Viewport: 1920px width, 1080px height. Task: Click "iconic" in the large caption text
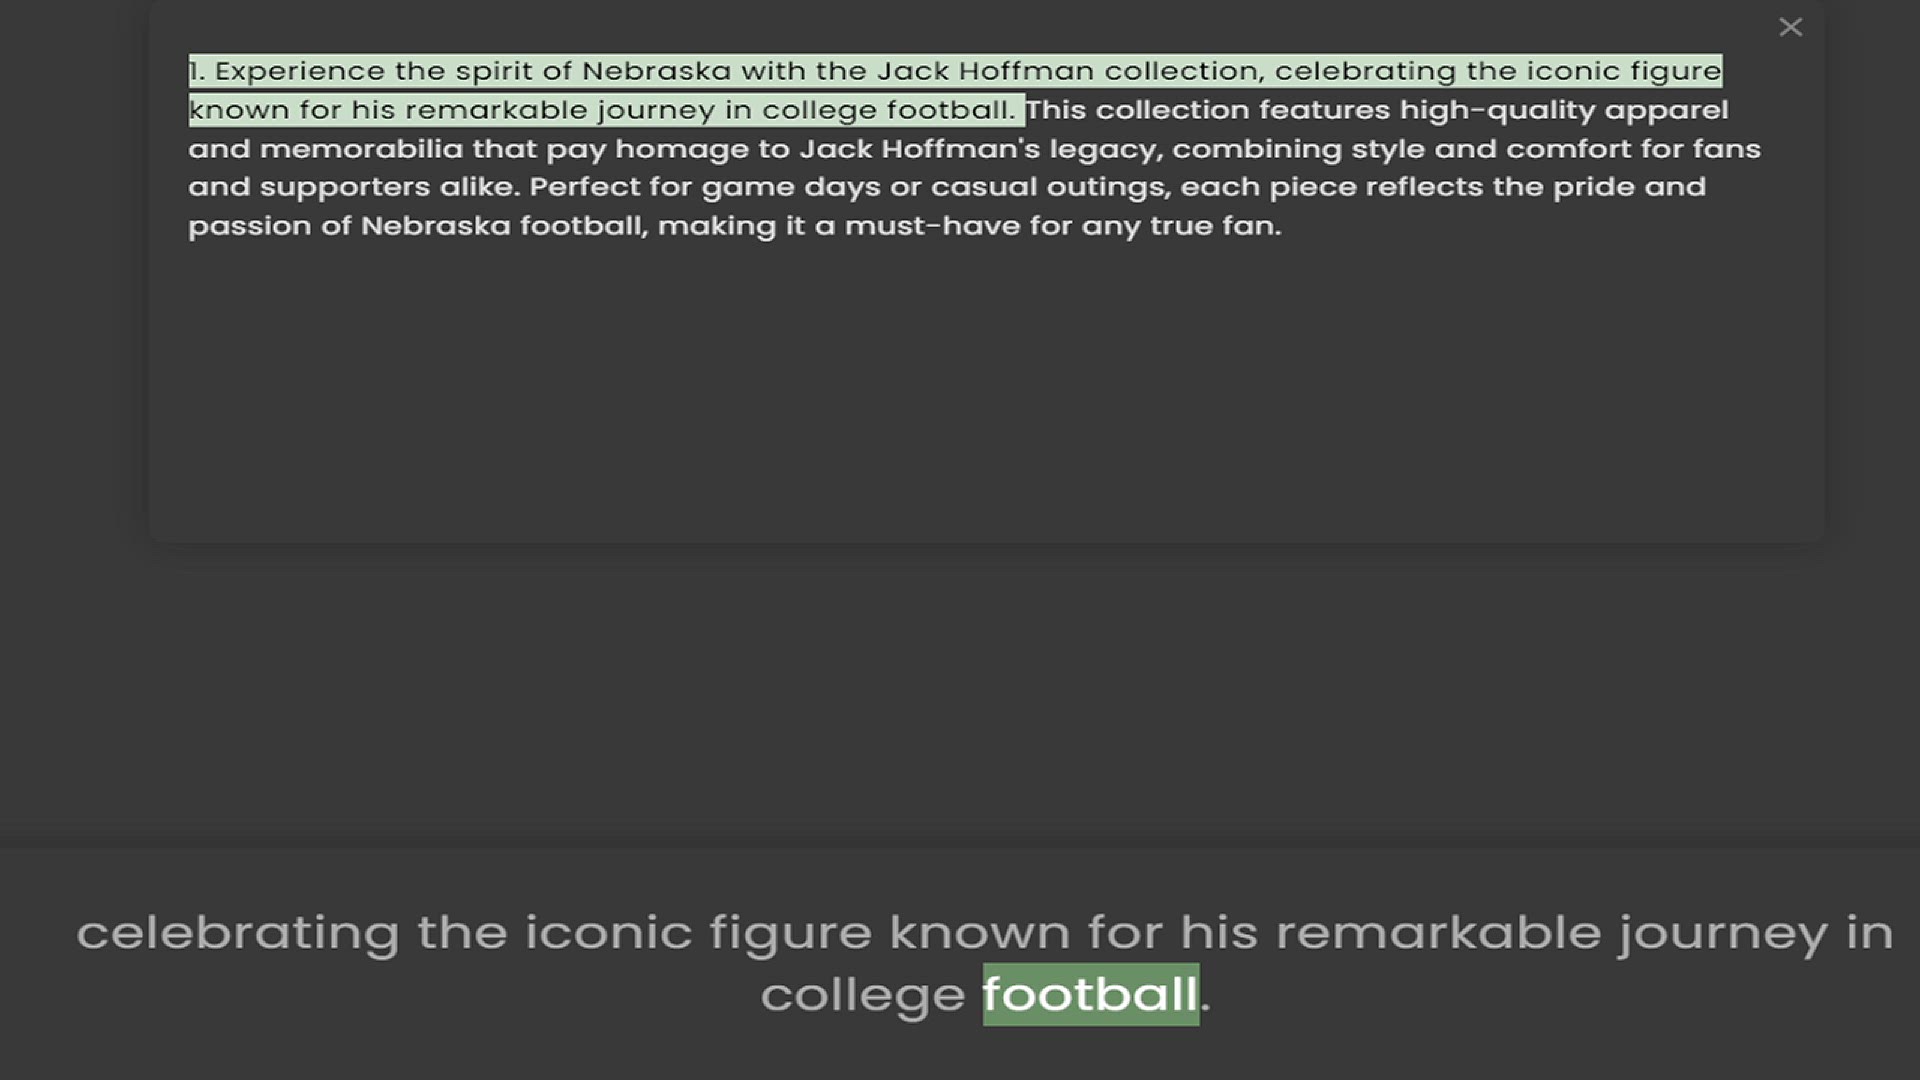tap(608, 932)
